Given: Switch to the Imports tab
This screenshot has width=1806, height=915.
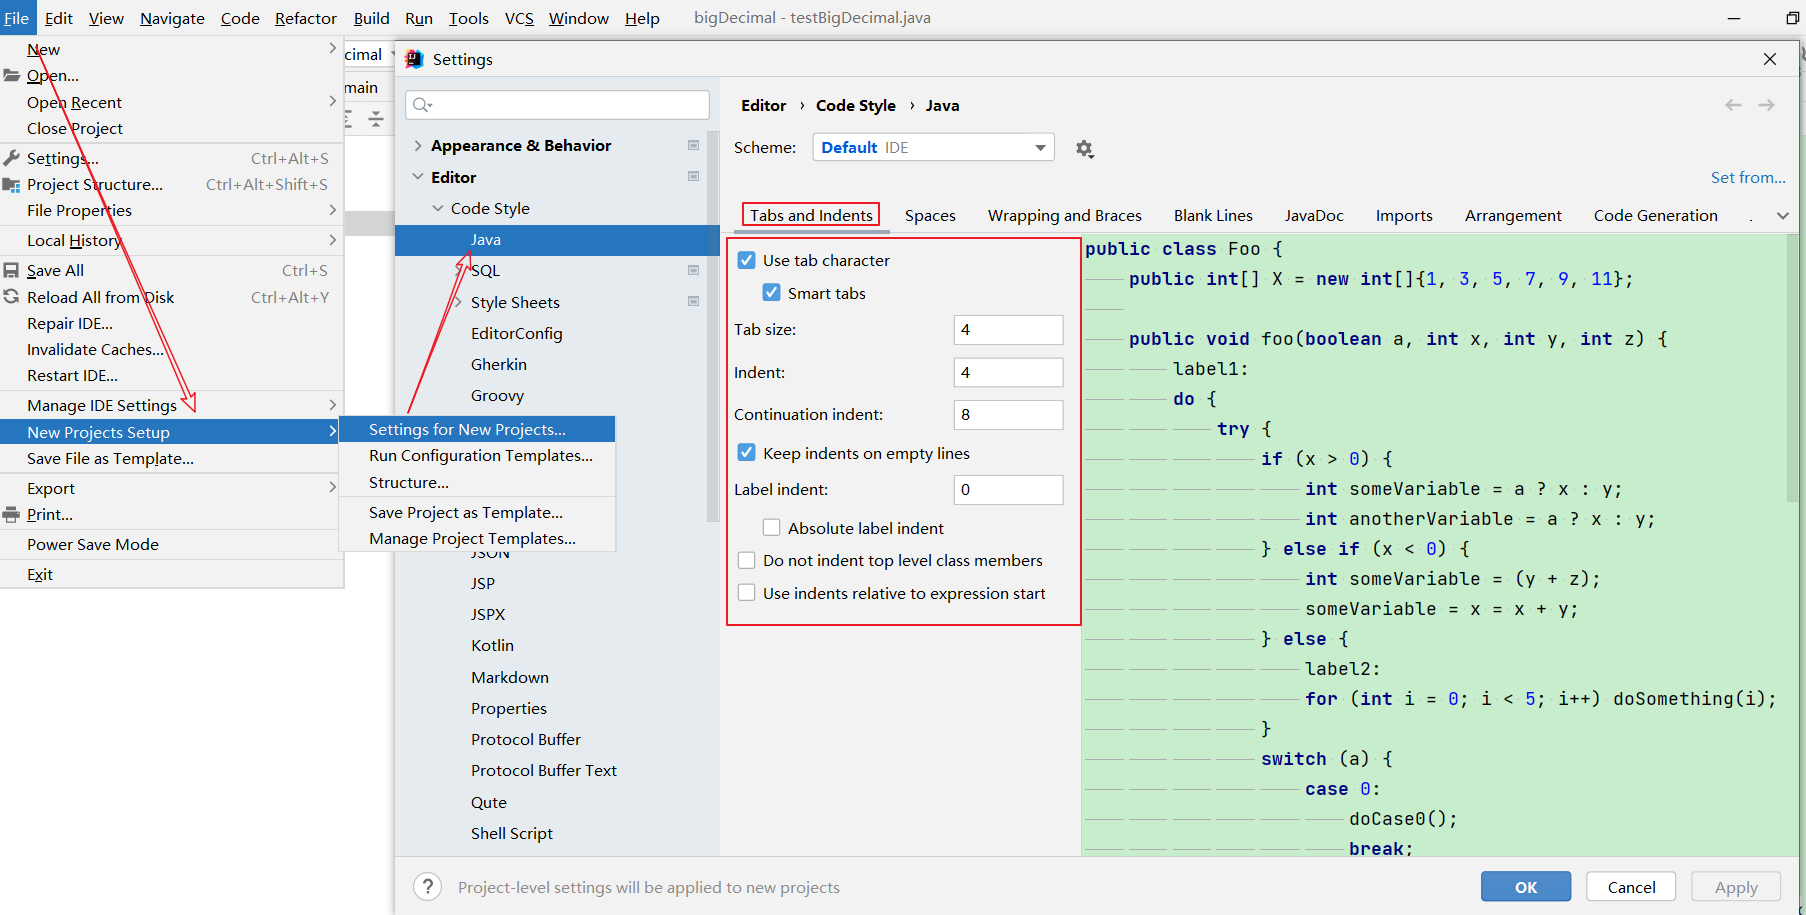Looking at the screenshot, I should pos(1404,216).
